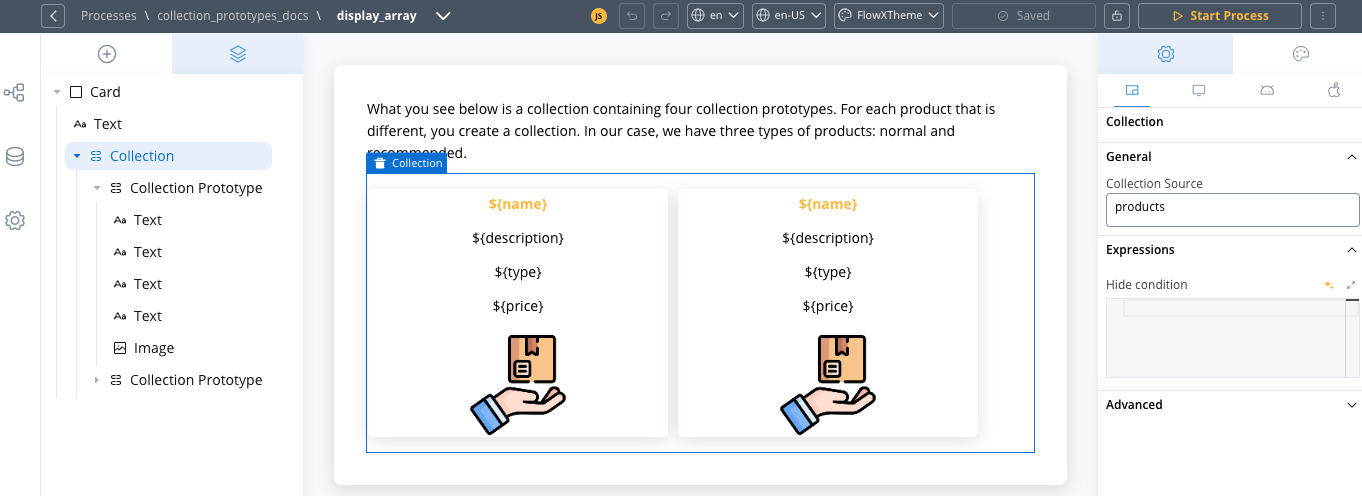Switch to the add component plus tab
This screenshot has width=1362, height=496.
coord(107,54)
